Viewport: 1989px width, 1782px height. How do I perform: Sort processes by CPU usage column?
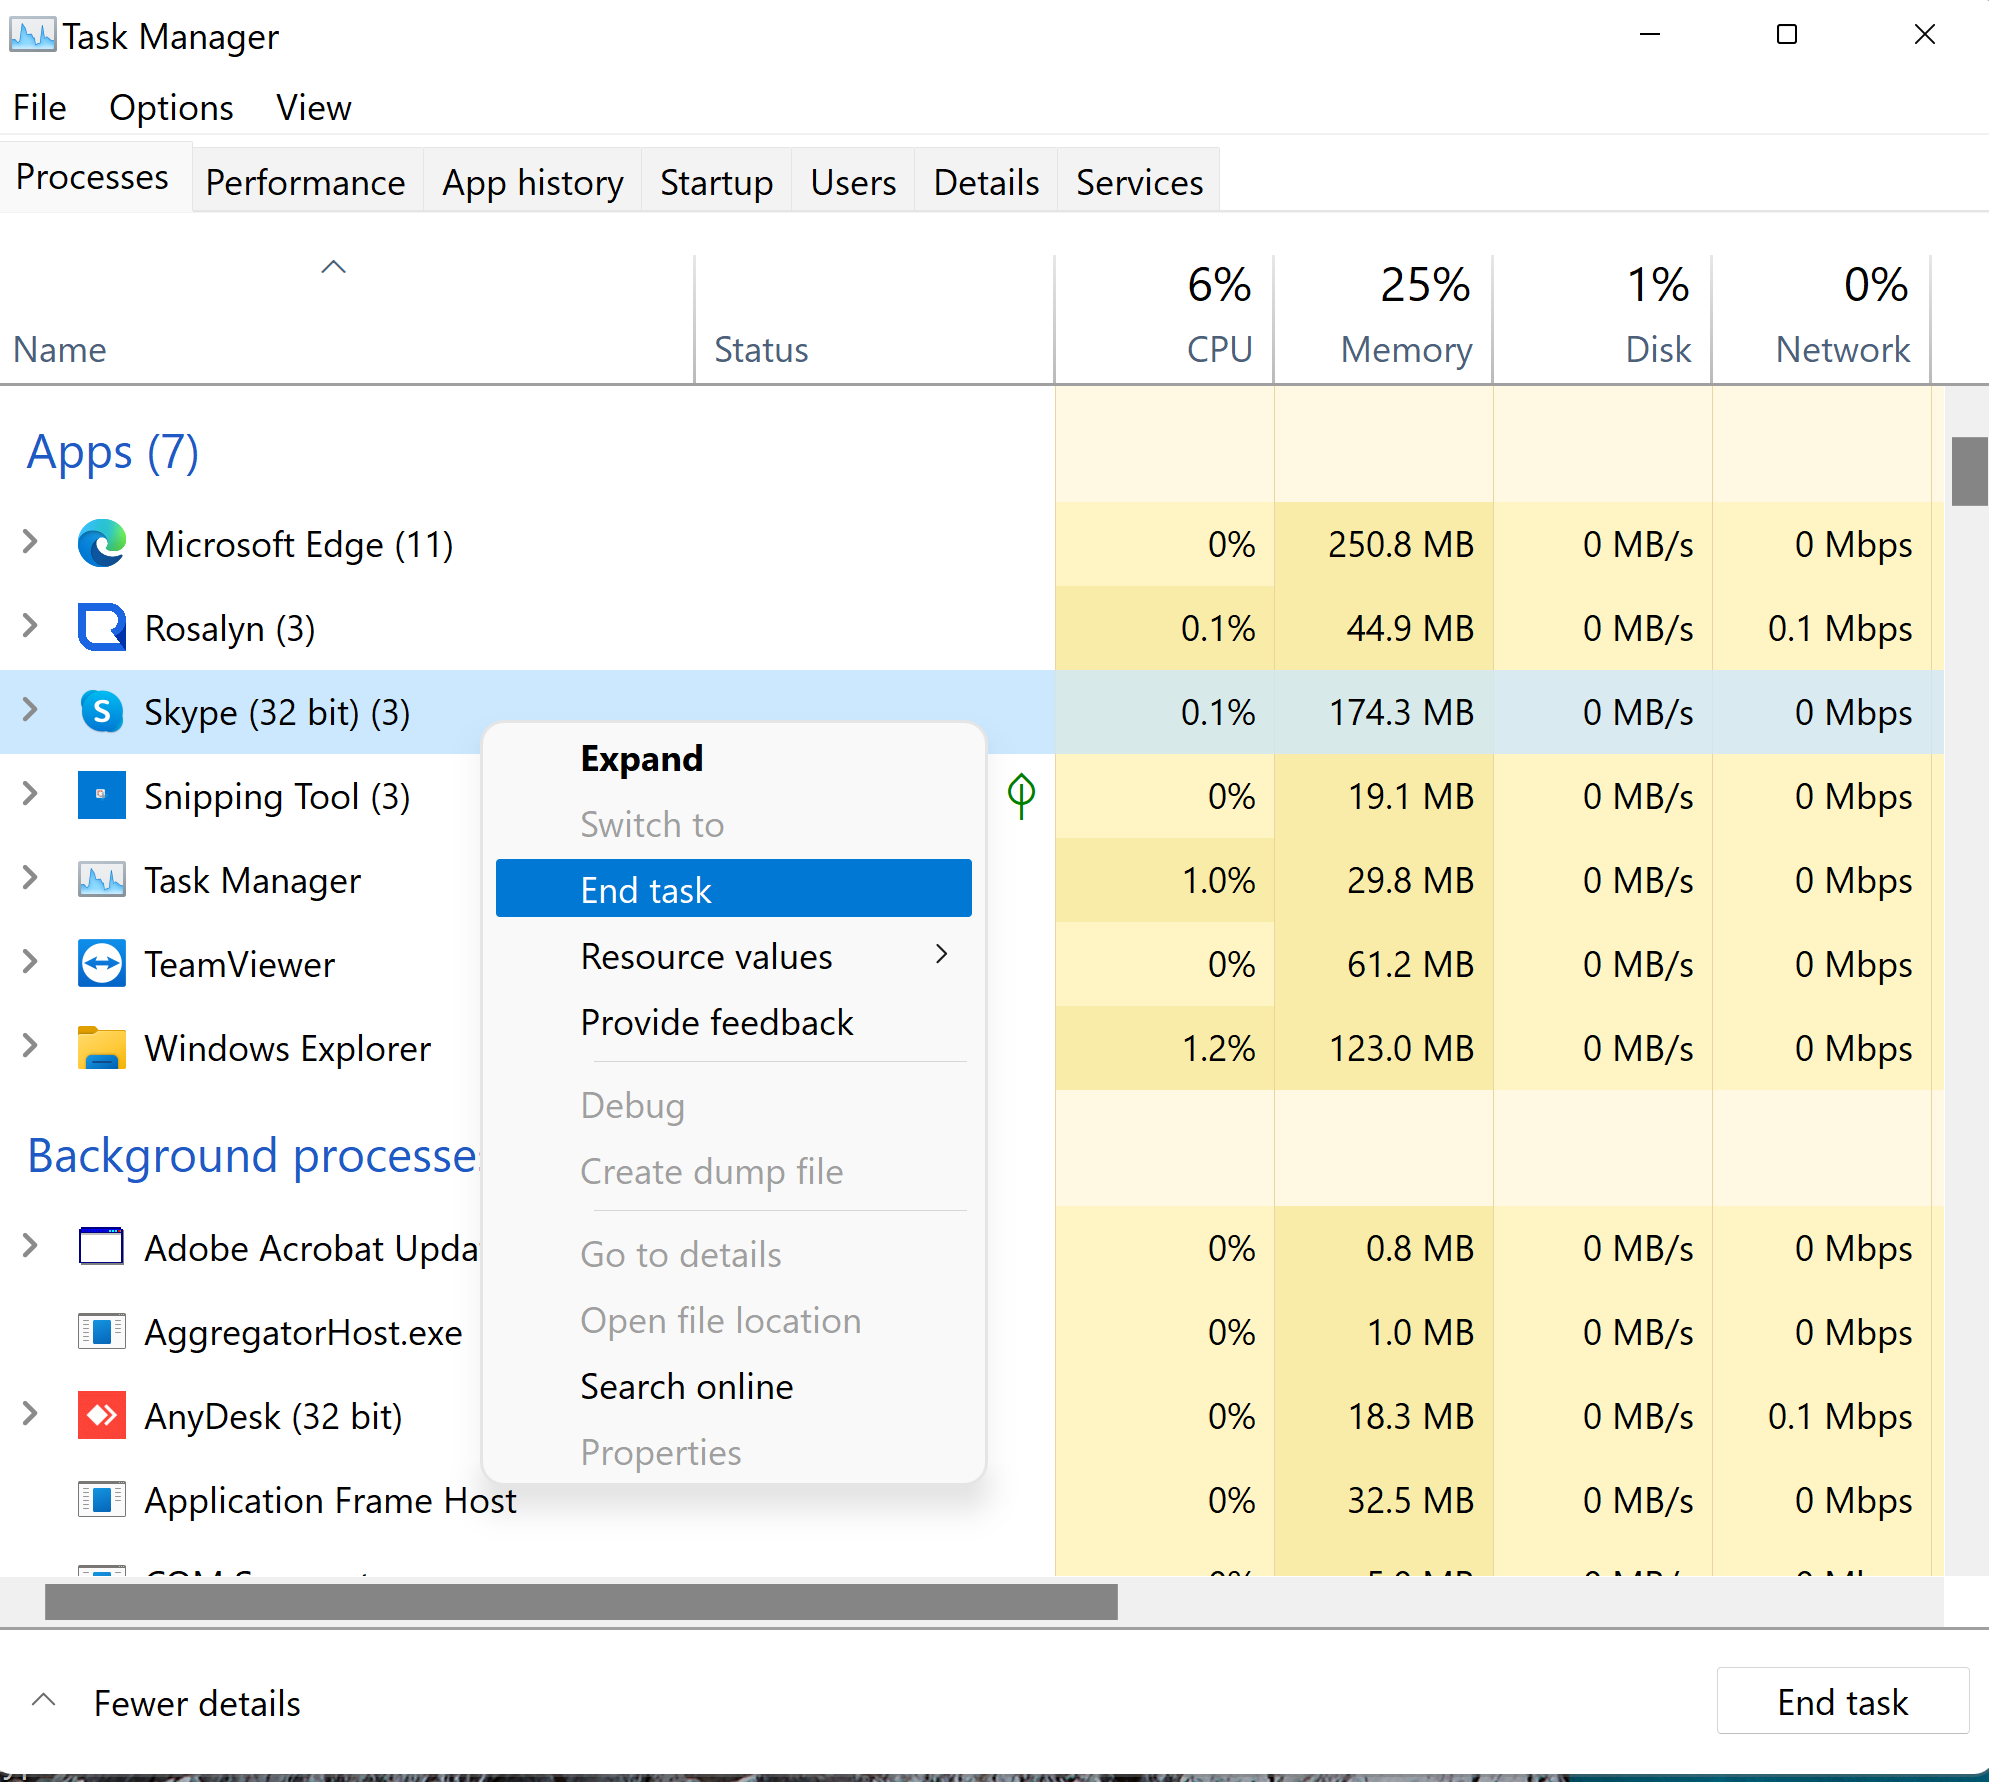click(x=1164, y=318)
